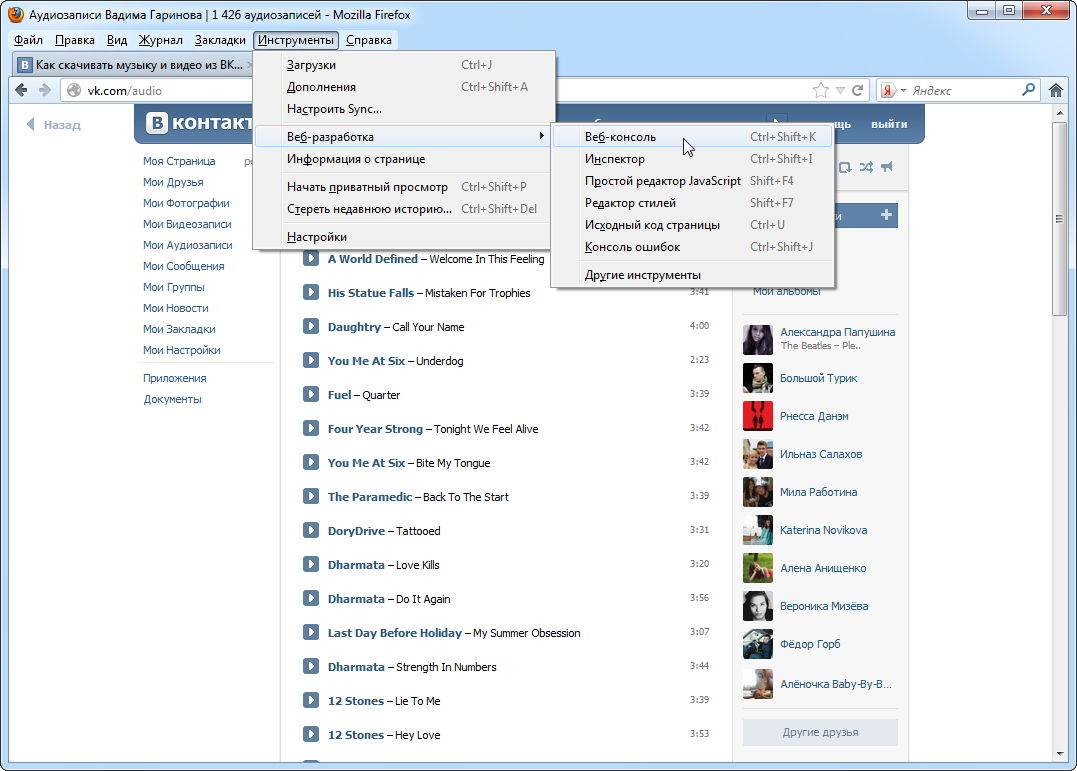Open Александра Папушина's avatar thumbnail
The height and width of the screenshot is (771, 1077).
[x=758, y=339]
